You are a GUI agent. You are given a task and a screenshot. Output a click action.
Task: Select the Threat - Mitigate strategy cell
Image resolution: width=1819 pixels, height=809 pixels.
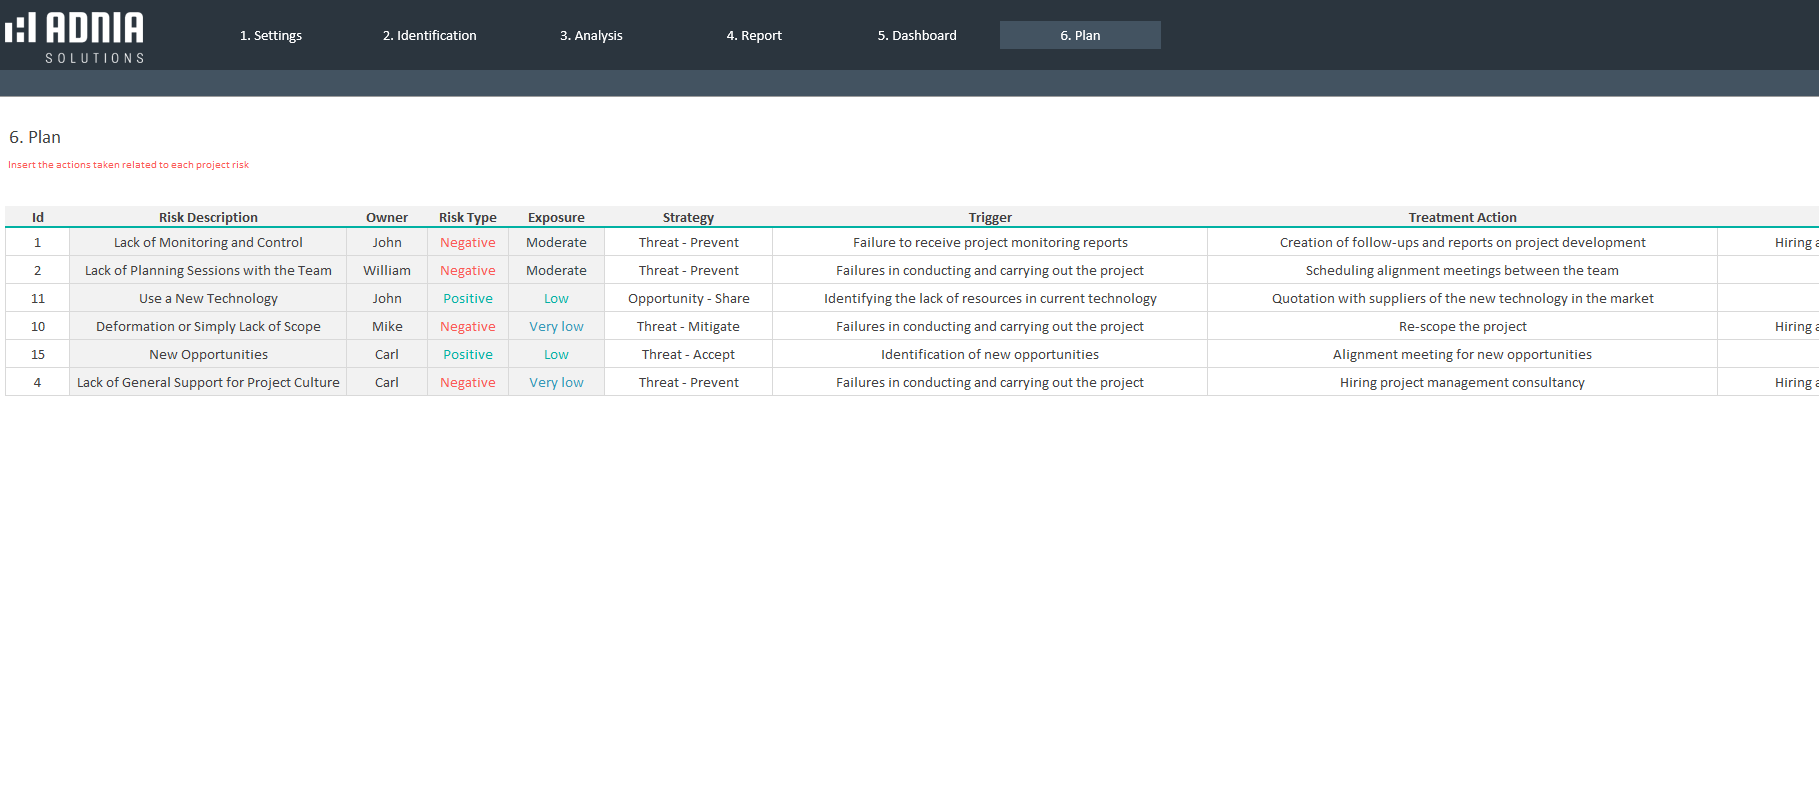[688, 326]
